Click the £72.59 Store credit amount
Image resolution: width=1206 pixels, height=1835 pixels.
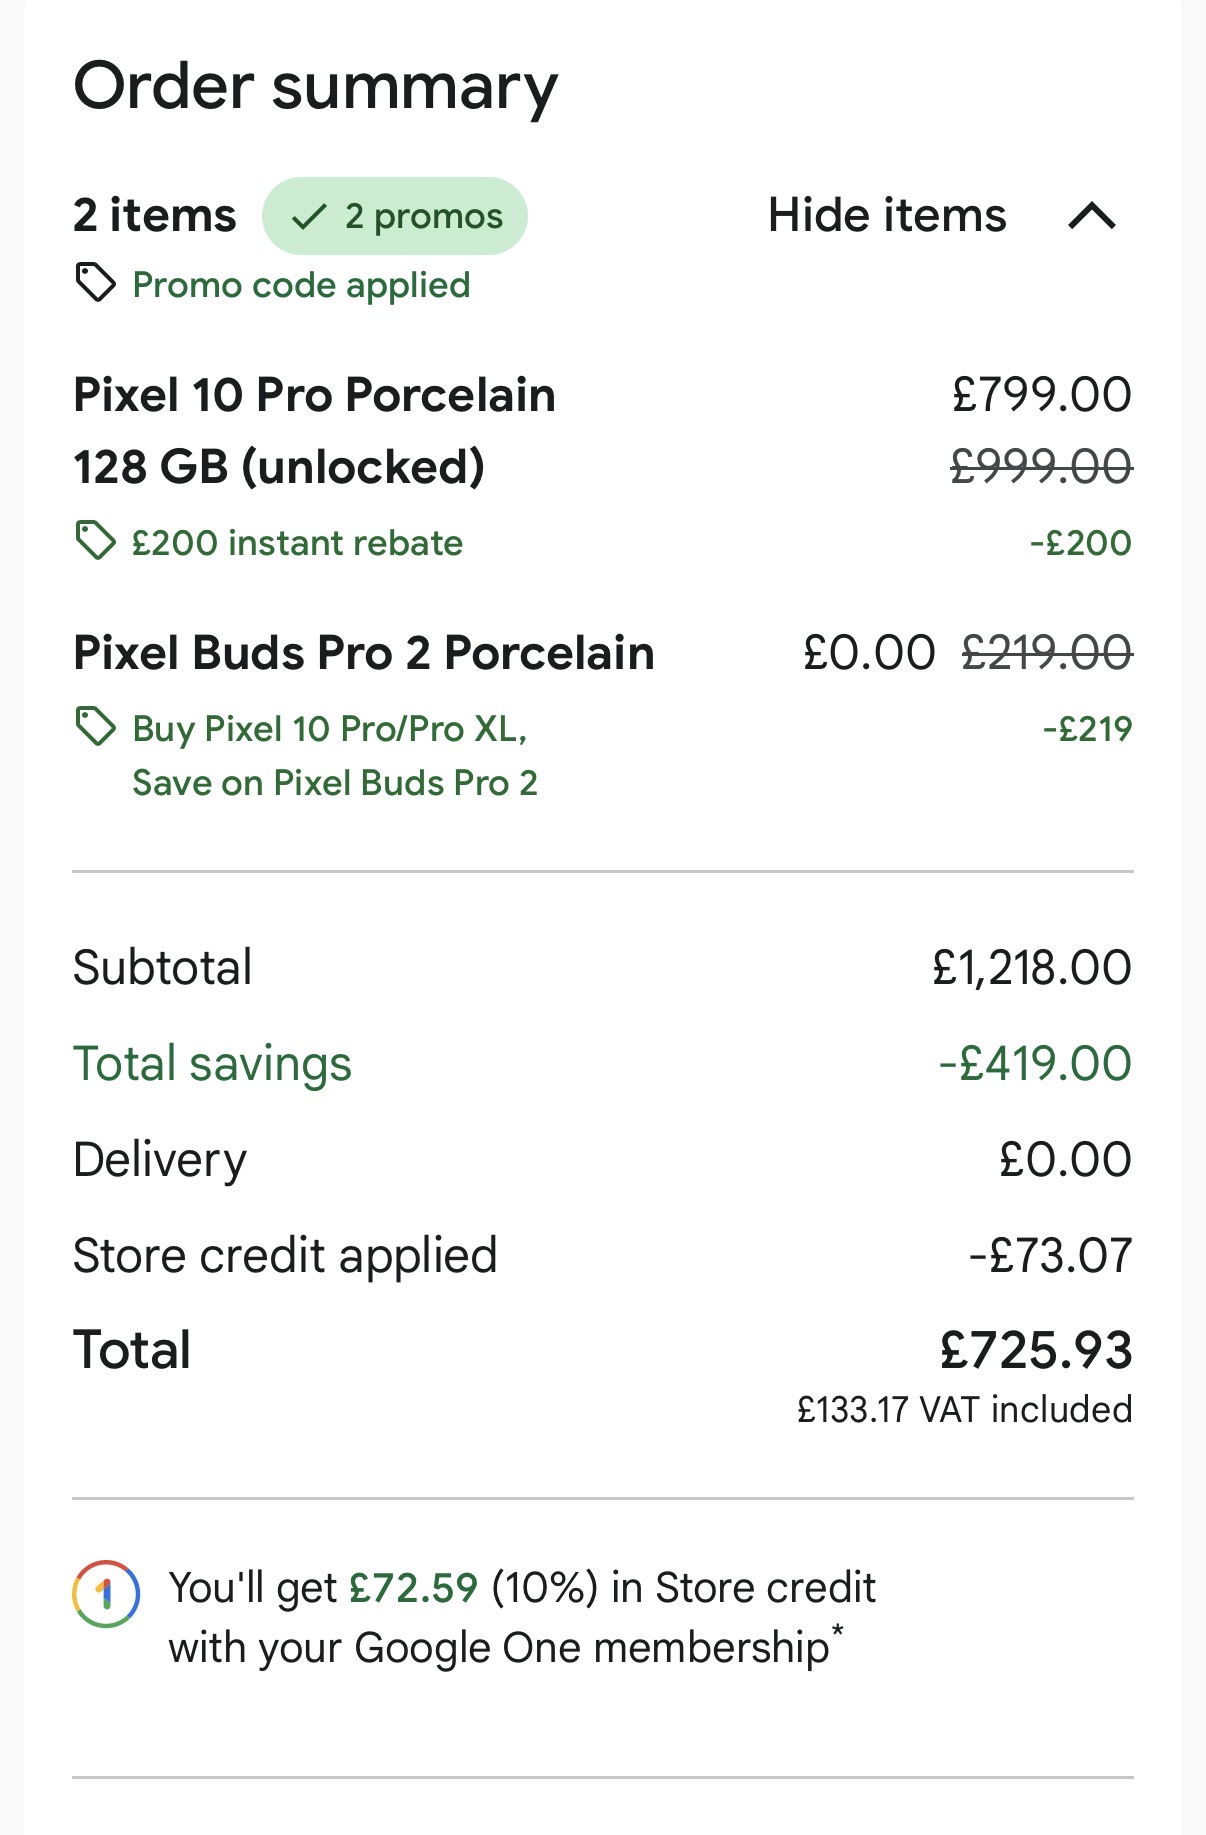click(x=413, y=1588)
